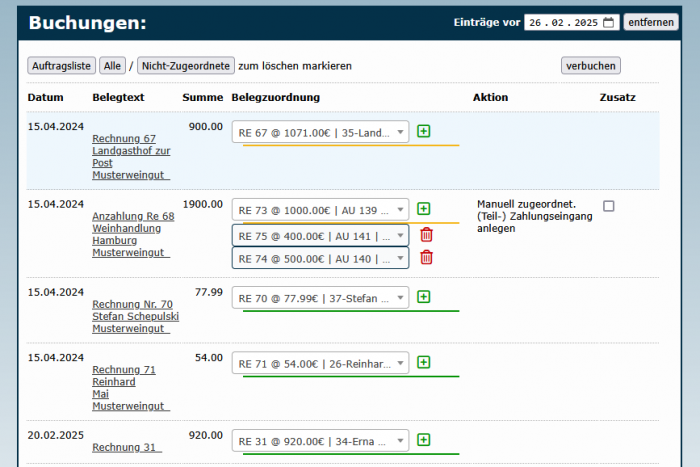Remove RE 74 assignment with trash icon

427,258
